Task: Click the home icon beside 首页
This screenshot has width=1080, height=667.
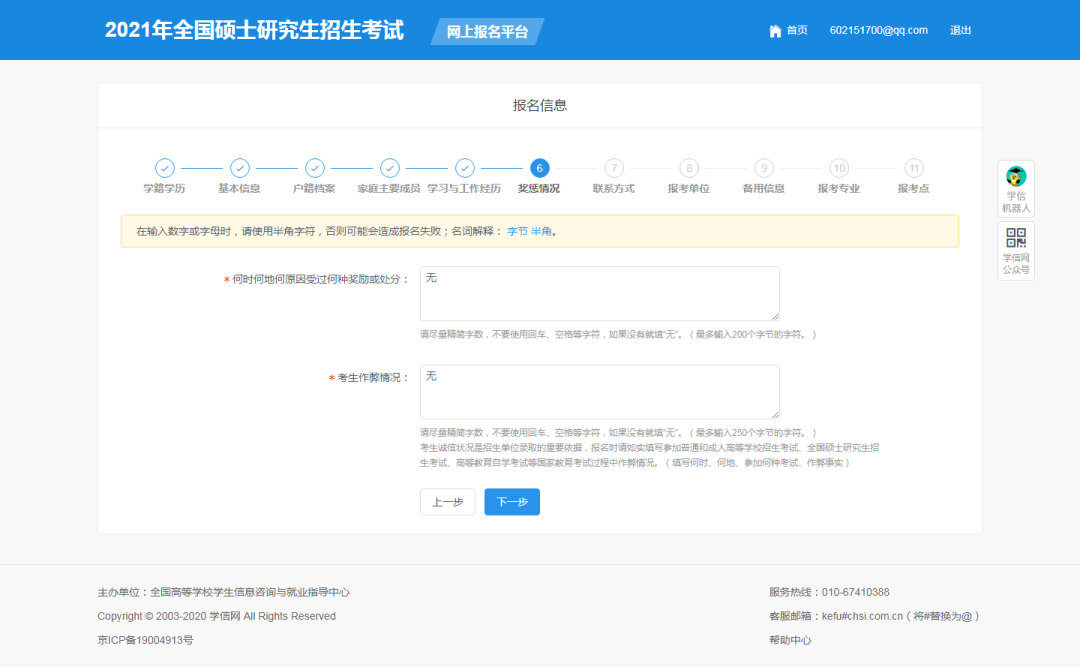Action: coord(775,30)
